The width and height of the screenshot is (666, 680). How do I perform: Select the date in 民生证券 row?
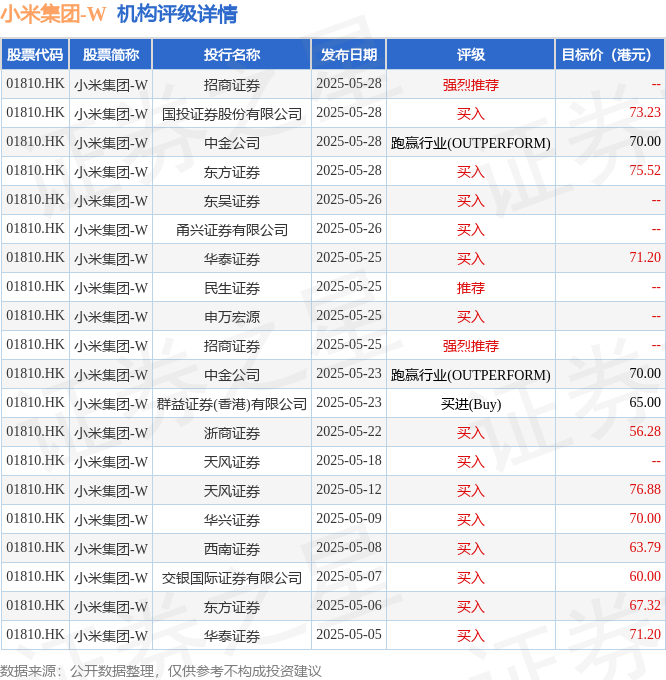[x=349, y=287]
